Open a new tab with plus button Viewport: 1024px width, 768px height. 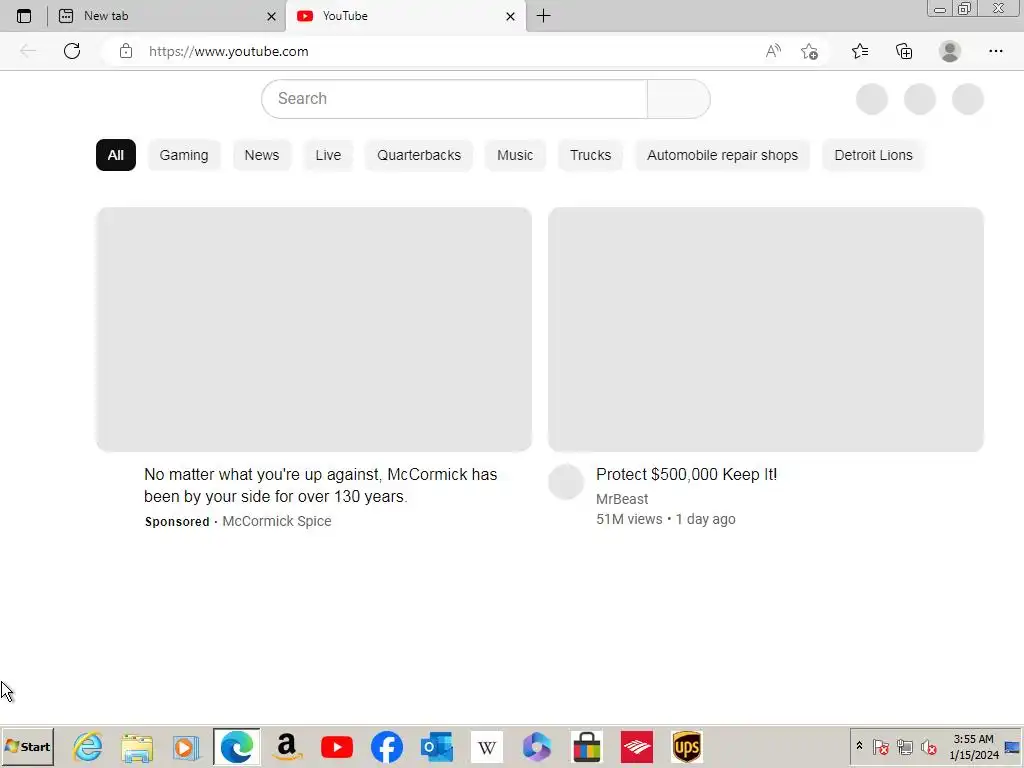pos(543,16)
